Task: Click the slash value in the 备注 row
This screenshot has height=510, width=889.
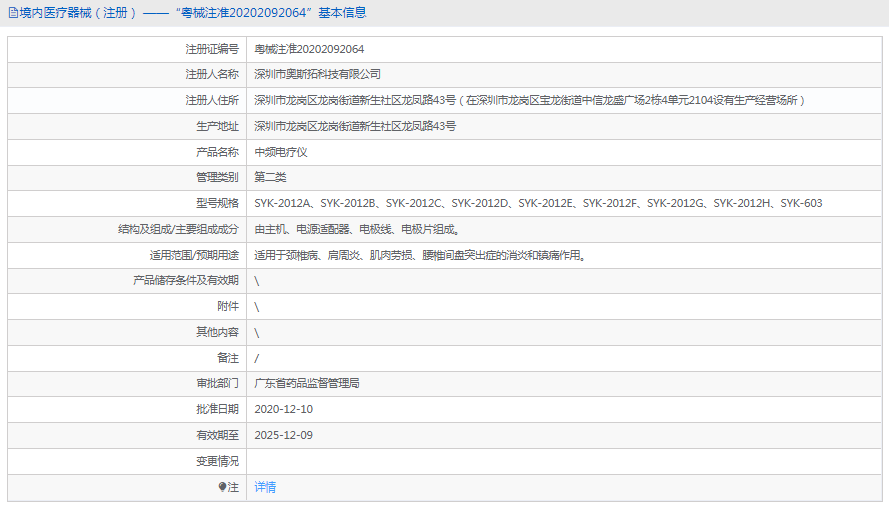Action: [257, 358]
